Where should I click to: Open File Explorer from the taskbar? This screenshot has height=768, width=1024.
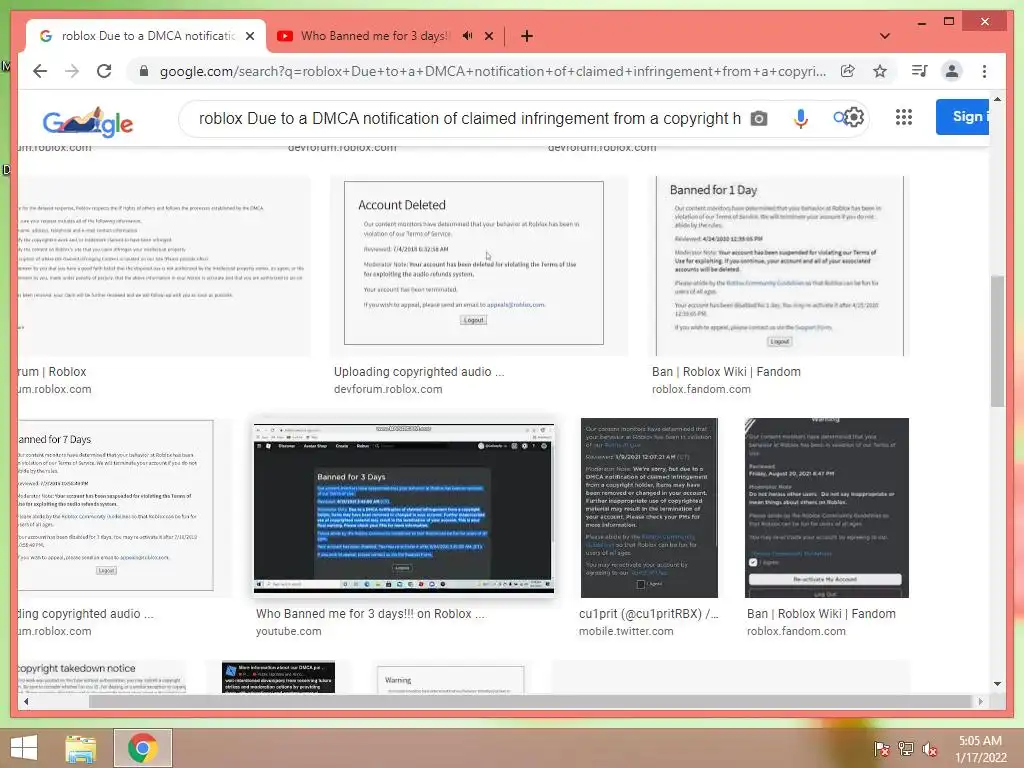(81, 748)
